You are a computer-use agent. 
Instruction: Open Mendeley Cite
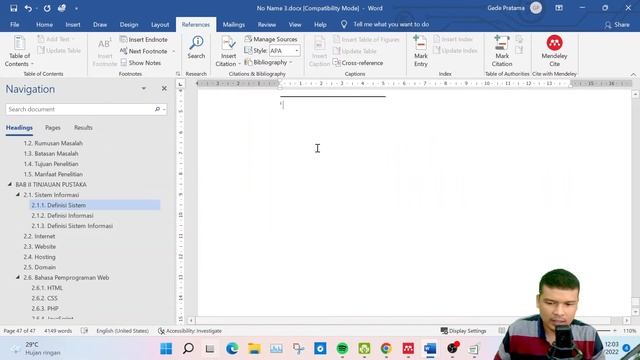click(x=554, y=51)
